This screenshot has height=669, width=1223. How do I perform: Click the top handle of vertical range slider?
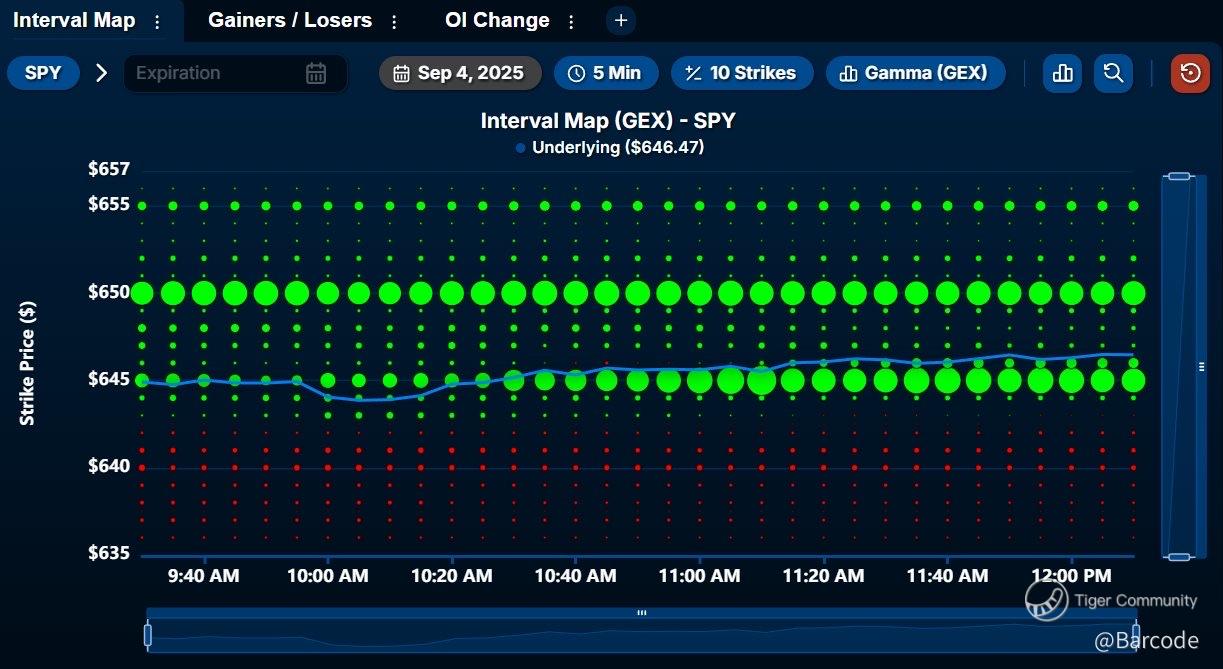click(1179, 176)
